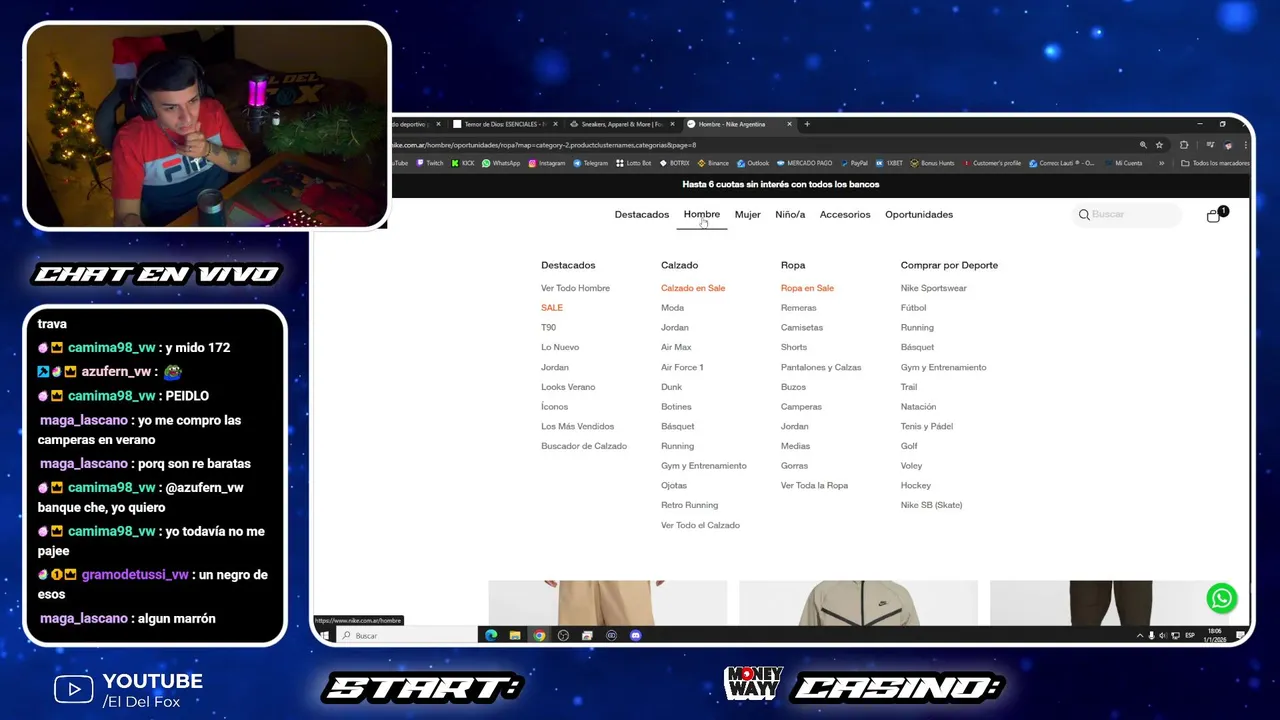Launch Microsoft Edge from the taskbar
The image size is (1280, 720).
pyautogui.click(x=491, y=635)
